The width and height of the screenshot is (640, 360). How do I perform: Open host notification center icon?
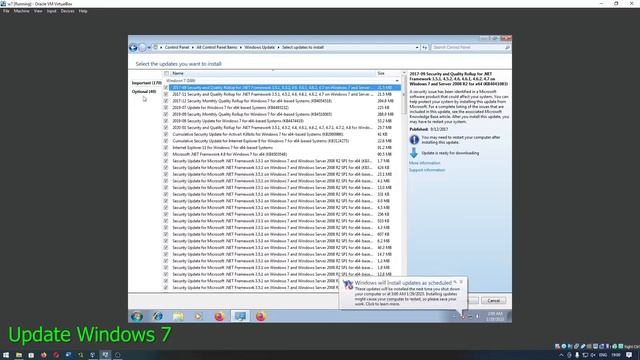[629, 355]
